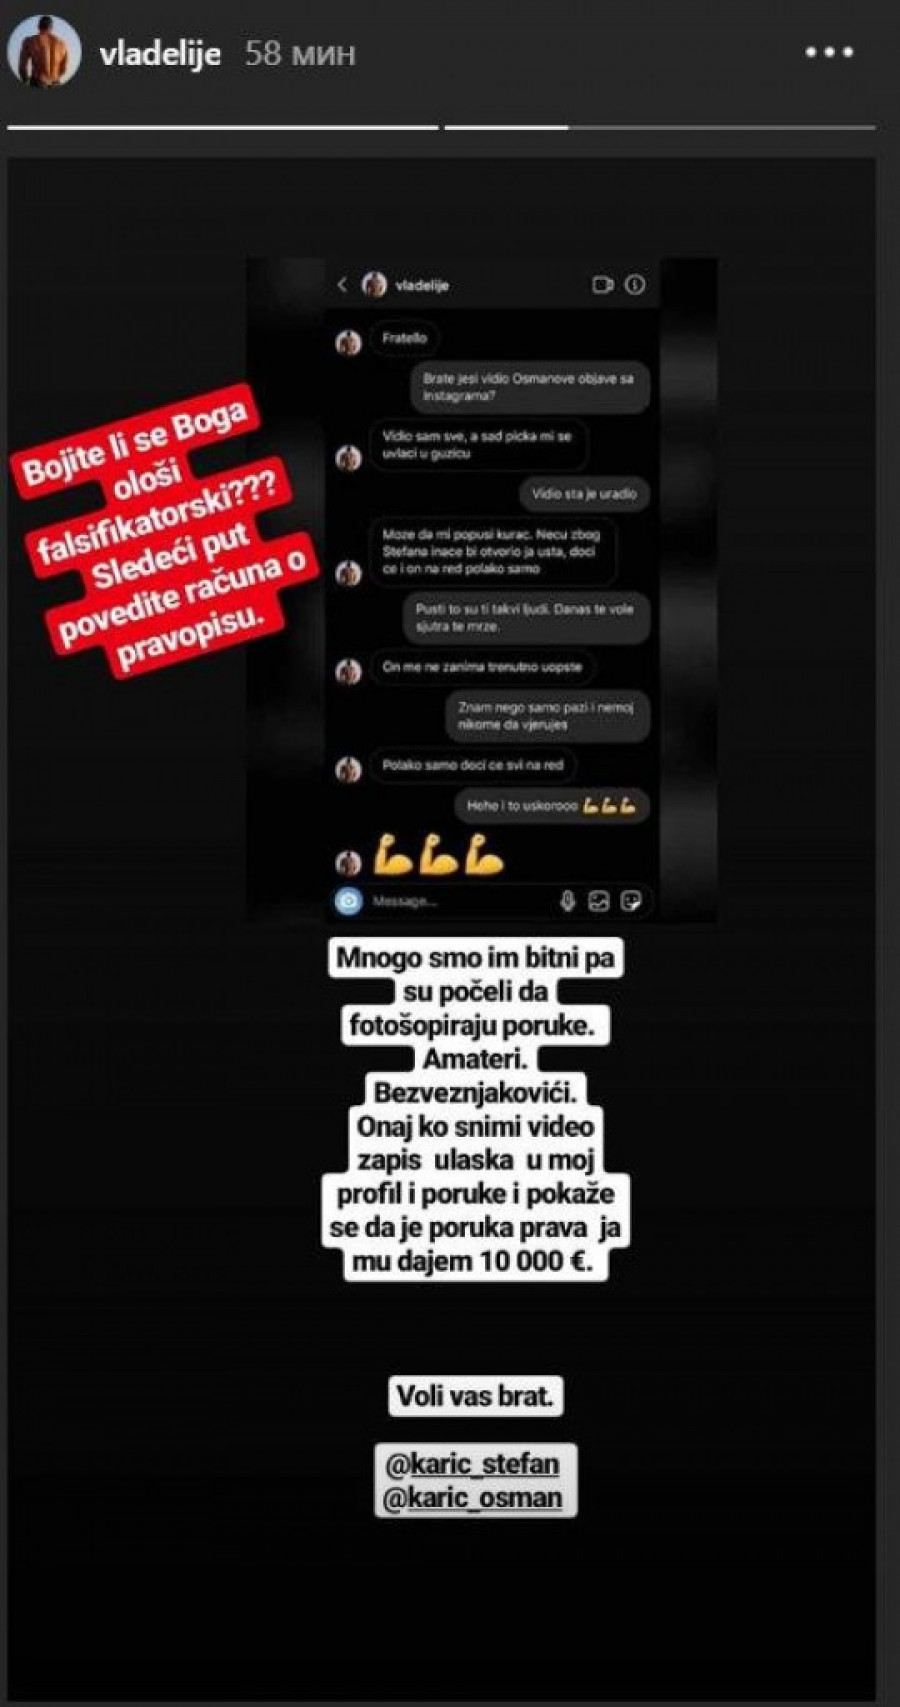Tap the 'Voli vas brat.' text label
900x1707 pixels.
click(475, 1396)
